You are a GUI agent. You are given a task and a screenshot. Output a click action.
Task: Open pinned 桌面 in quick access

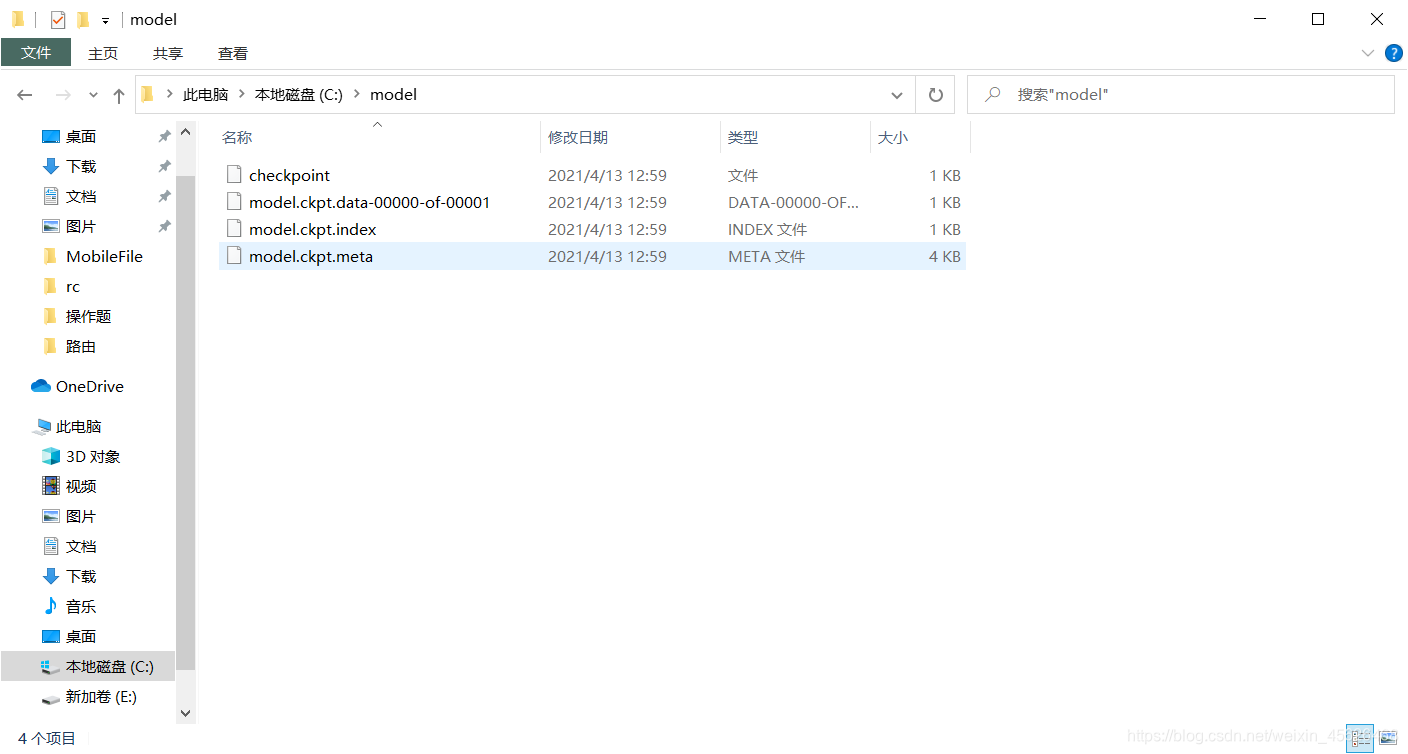81,136
